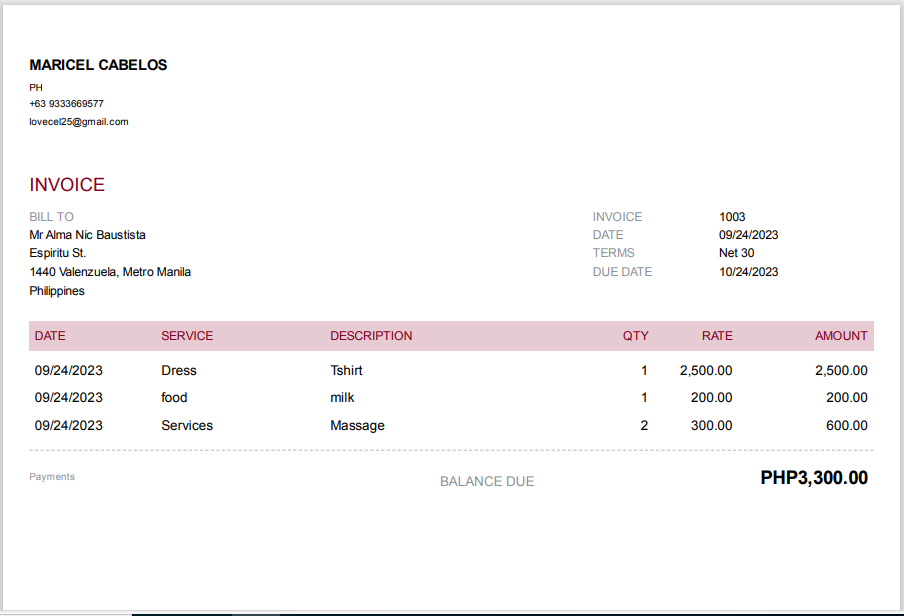Click the 600.00 amount for Services
The height and width of the screenshot is (616, 904).
point(846,426)
